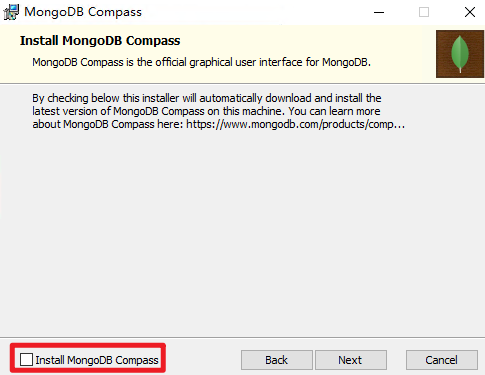Close the MongoDB Compass installer window
The height and width of the screenshot is (375, 485).
coord(470,12)
